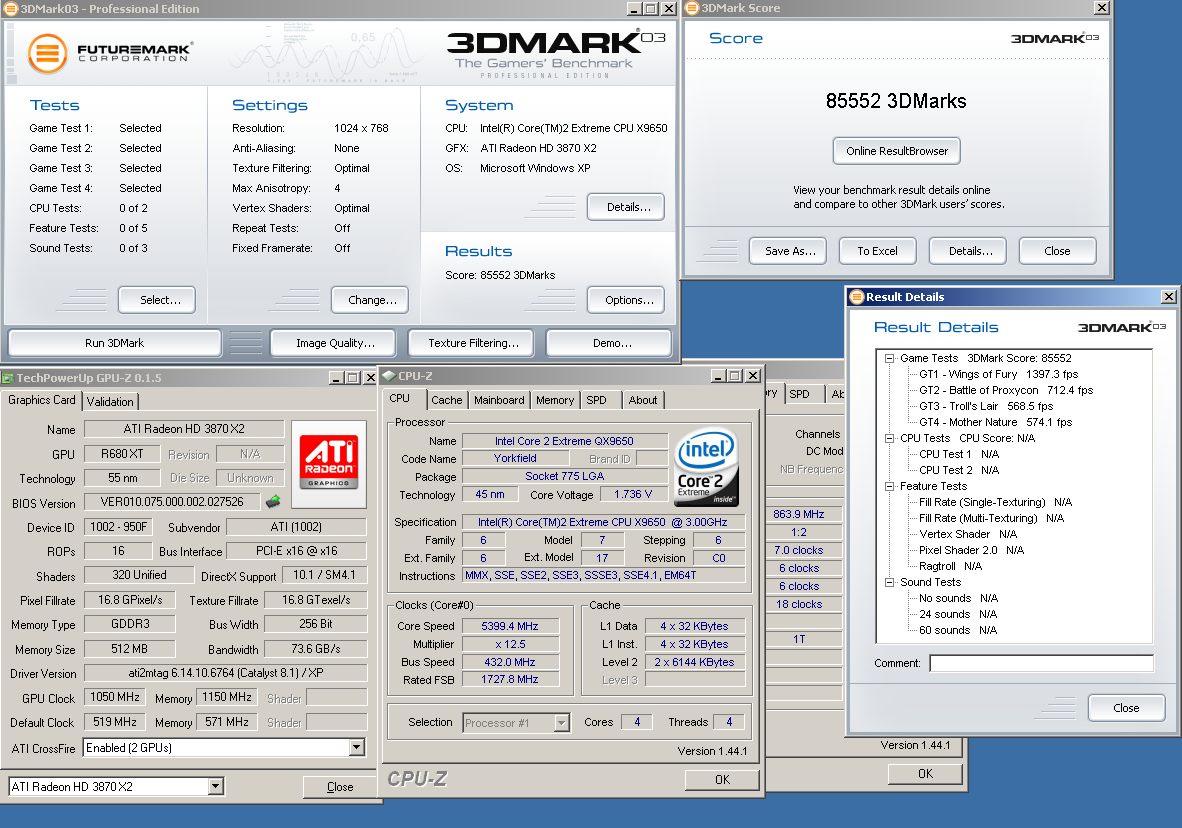The height and width of the screenshot is (828, 1182).
Task: Click the CPU-Z Instructions value field
Action: (x=603, y=575)
